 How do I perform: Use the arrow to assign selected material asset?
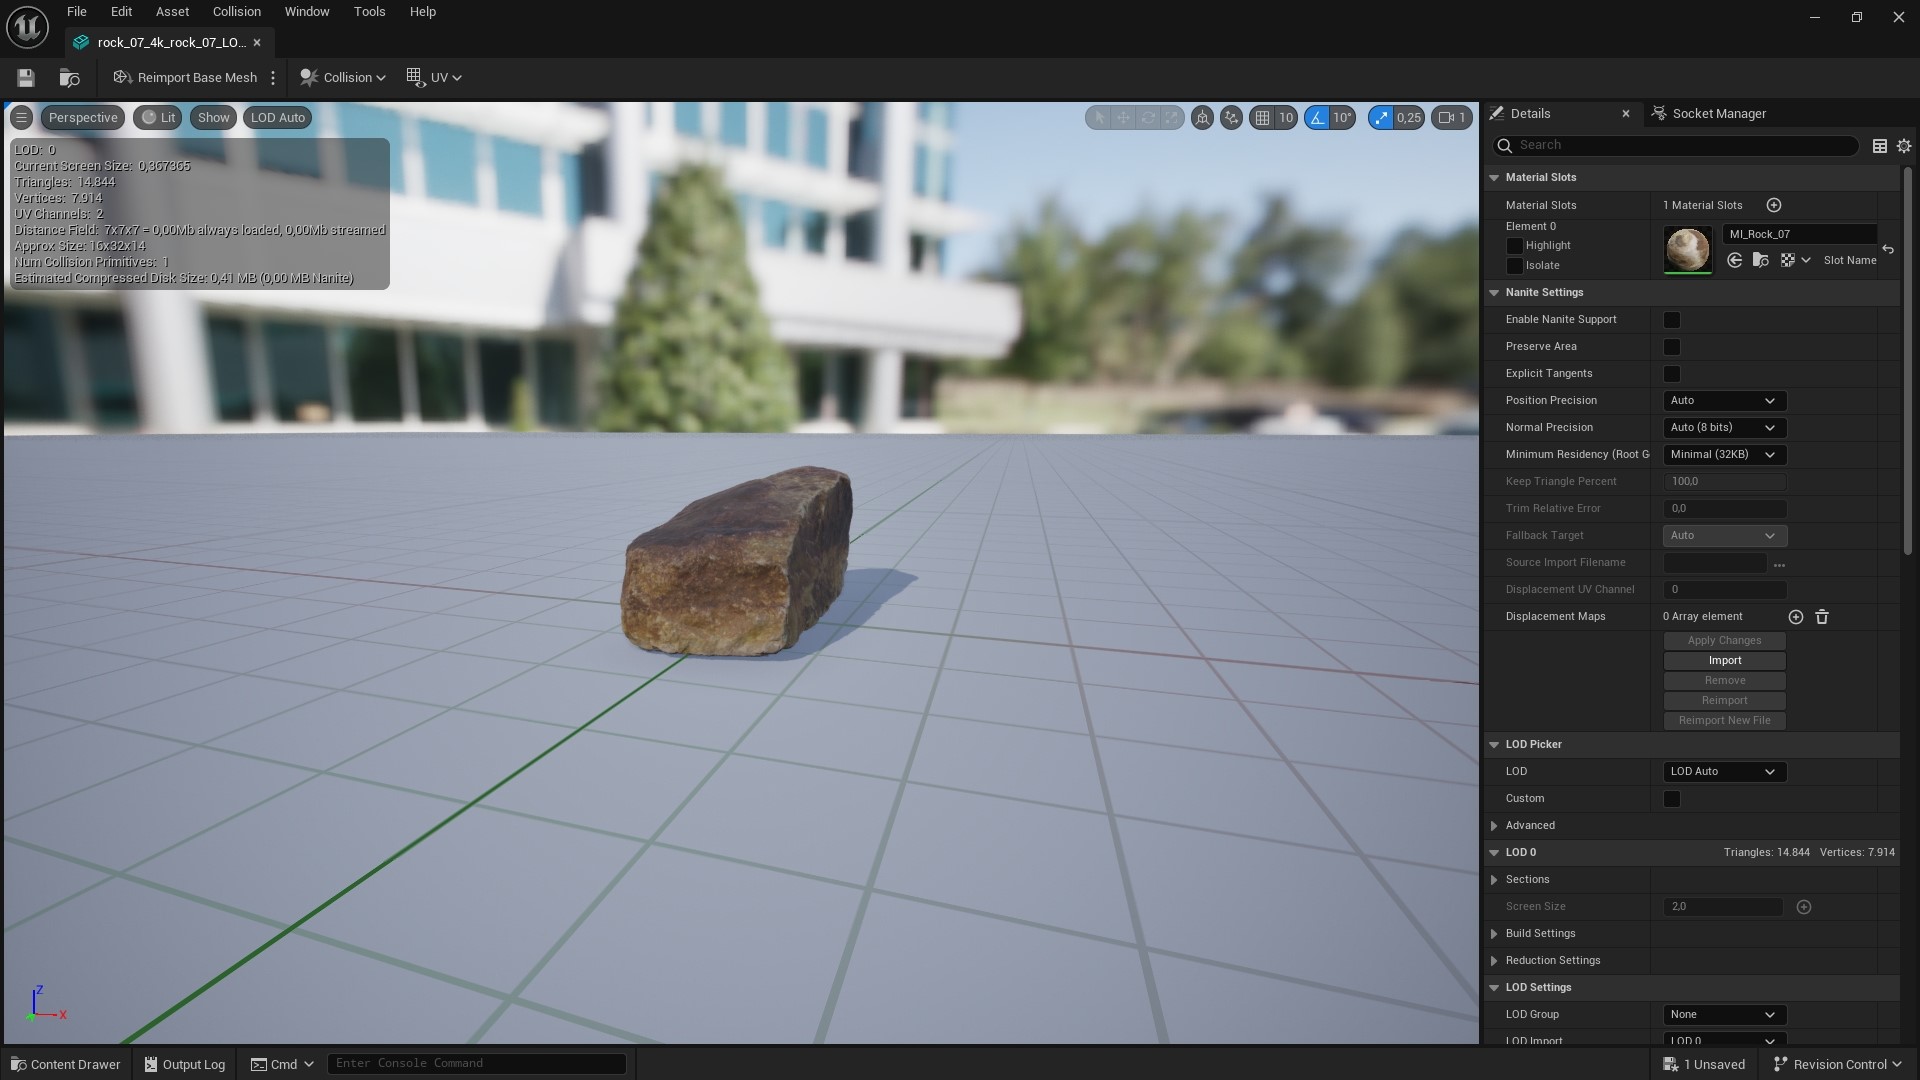click(x=1734, y=260)
